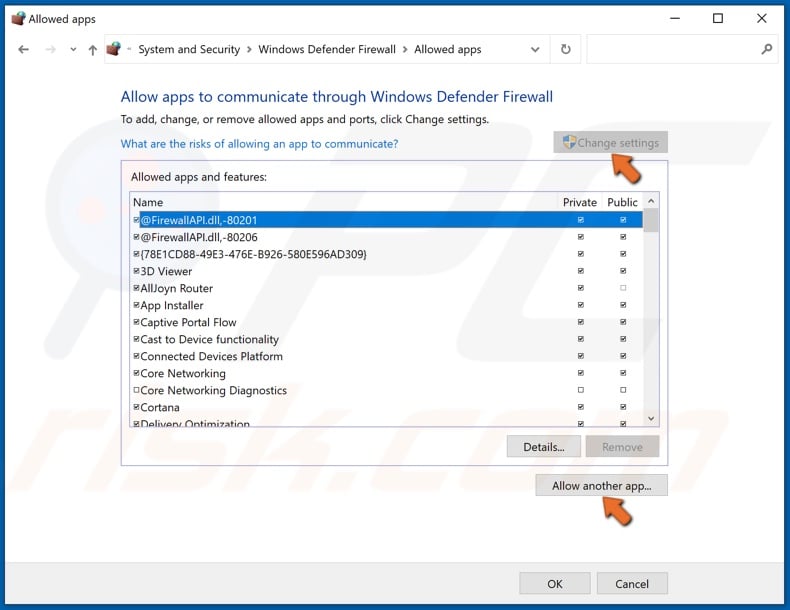Click the Public column header
This screenshot has width=790, height=610.
[x=622, y=202]
